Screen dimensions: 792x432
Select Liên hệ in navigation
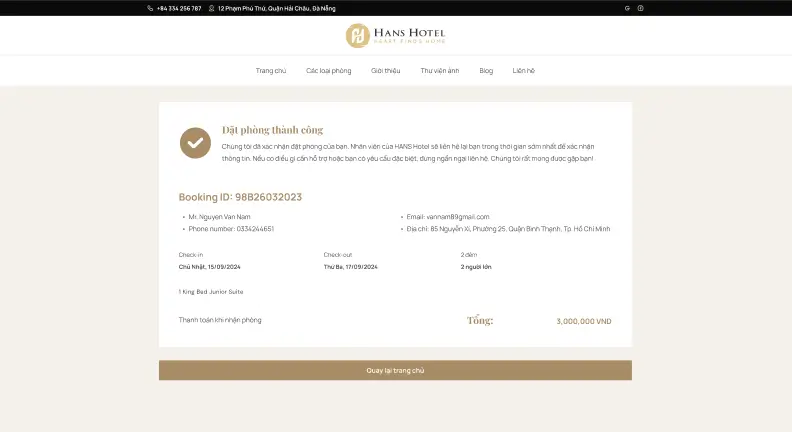pyautogui.click(x=524, y=71)
